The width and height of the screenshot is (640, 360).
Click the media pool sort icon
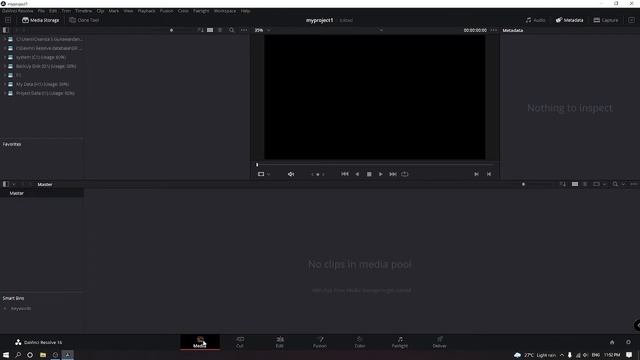(563, 184)
